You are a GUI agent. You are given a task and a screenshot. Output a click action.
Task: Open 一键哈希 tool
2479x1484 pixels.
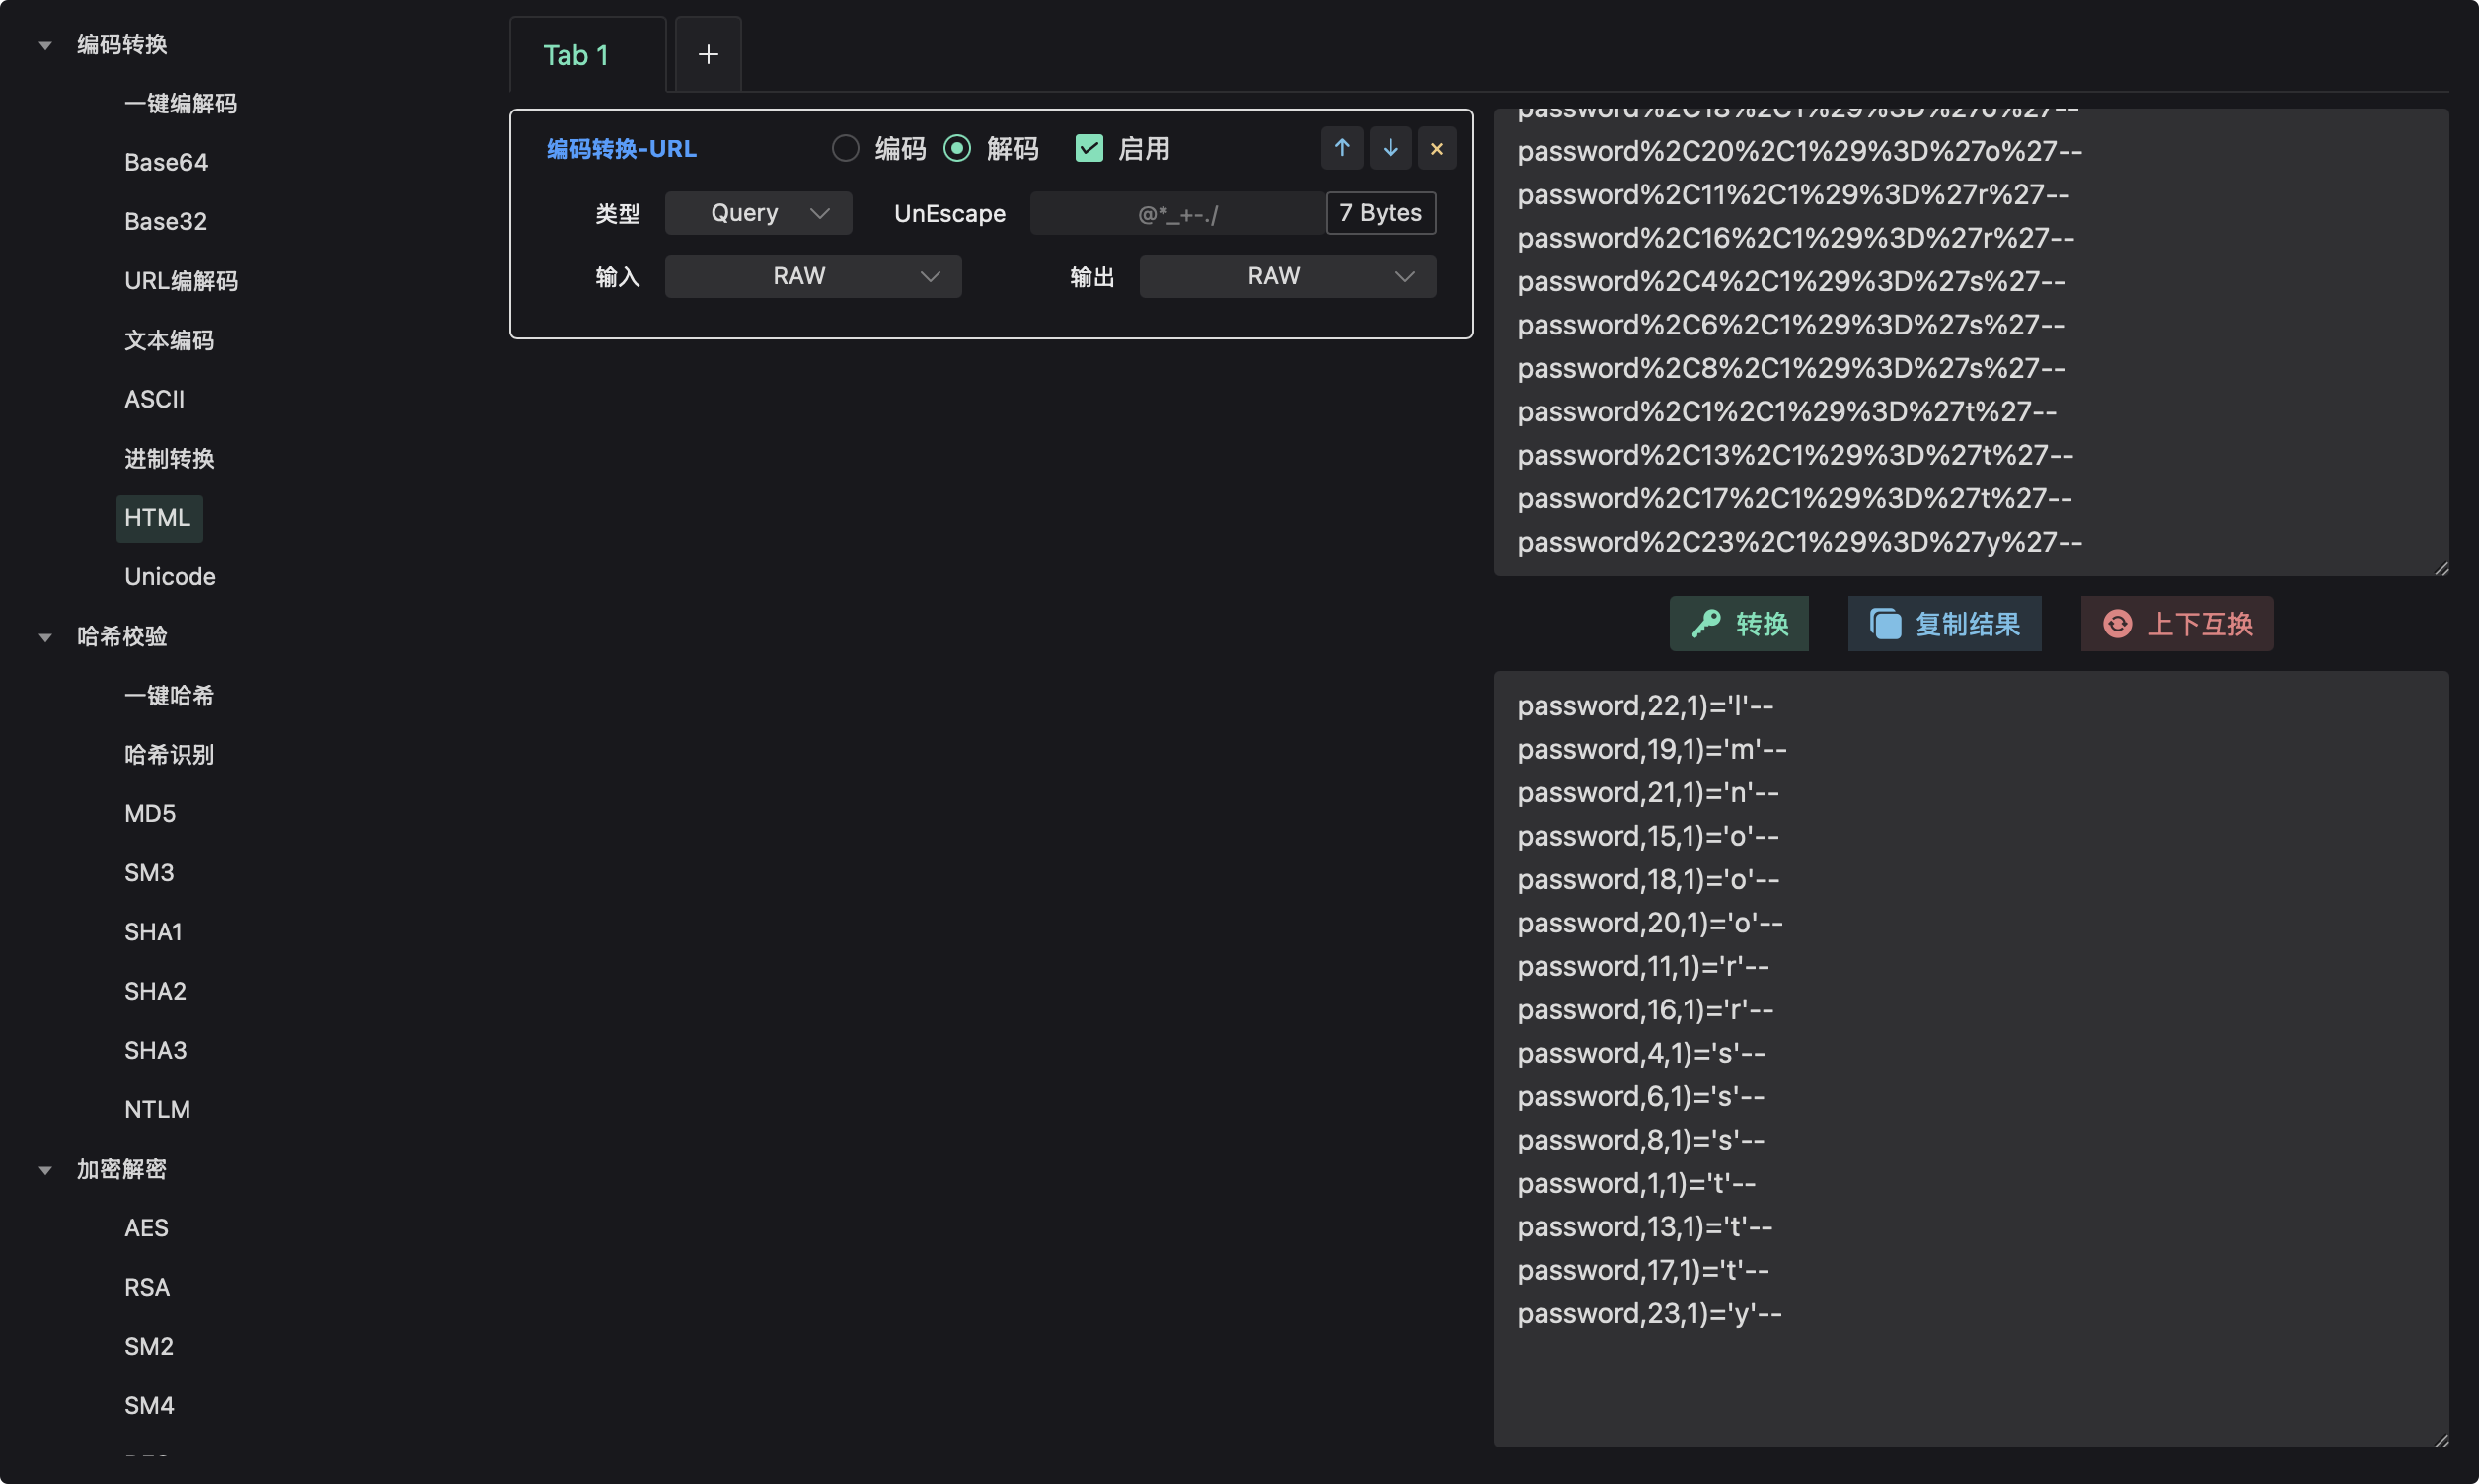coord(169,695)
